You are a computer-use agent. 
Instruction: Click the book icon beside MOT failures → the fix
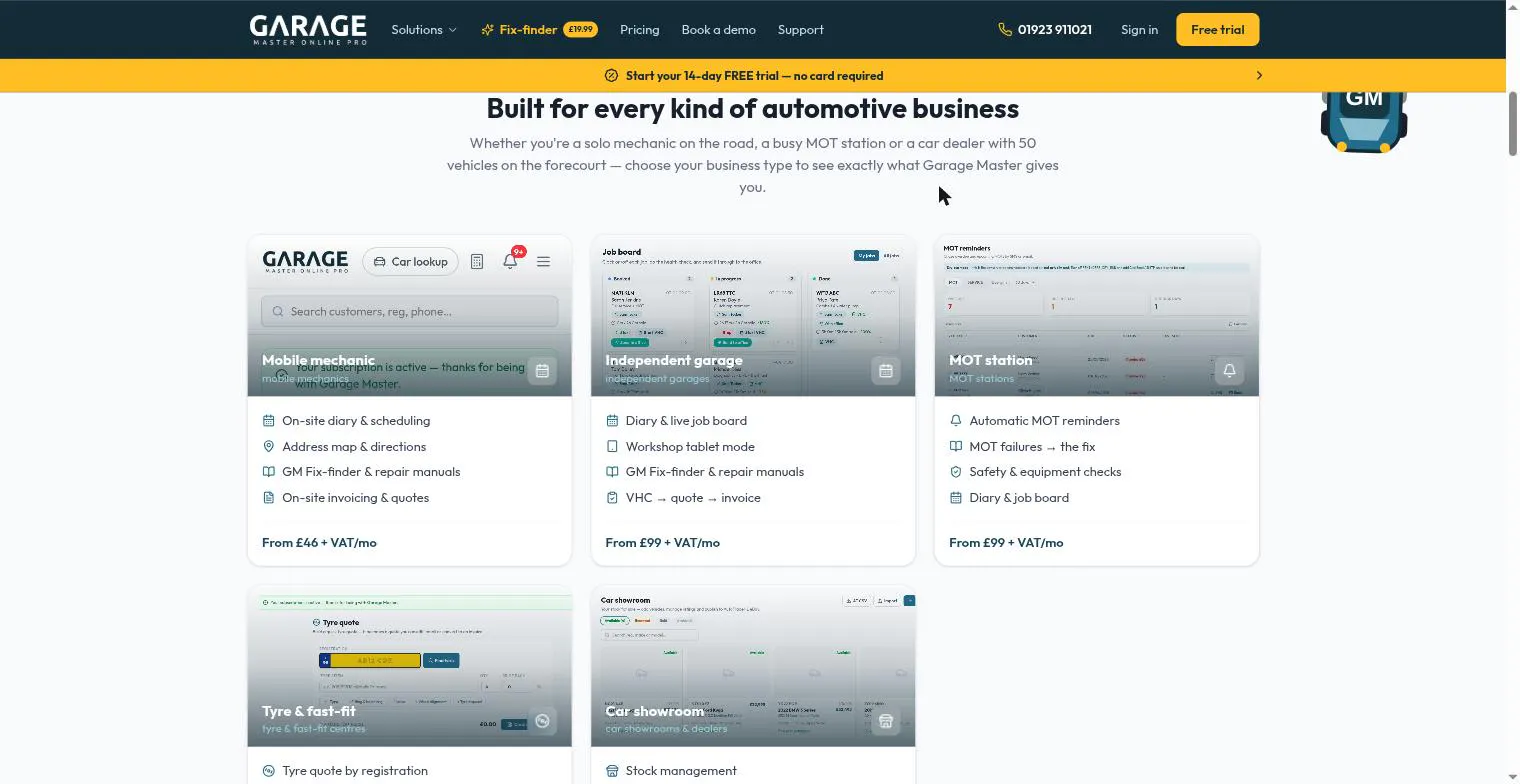(955, 447)
